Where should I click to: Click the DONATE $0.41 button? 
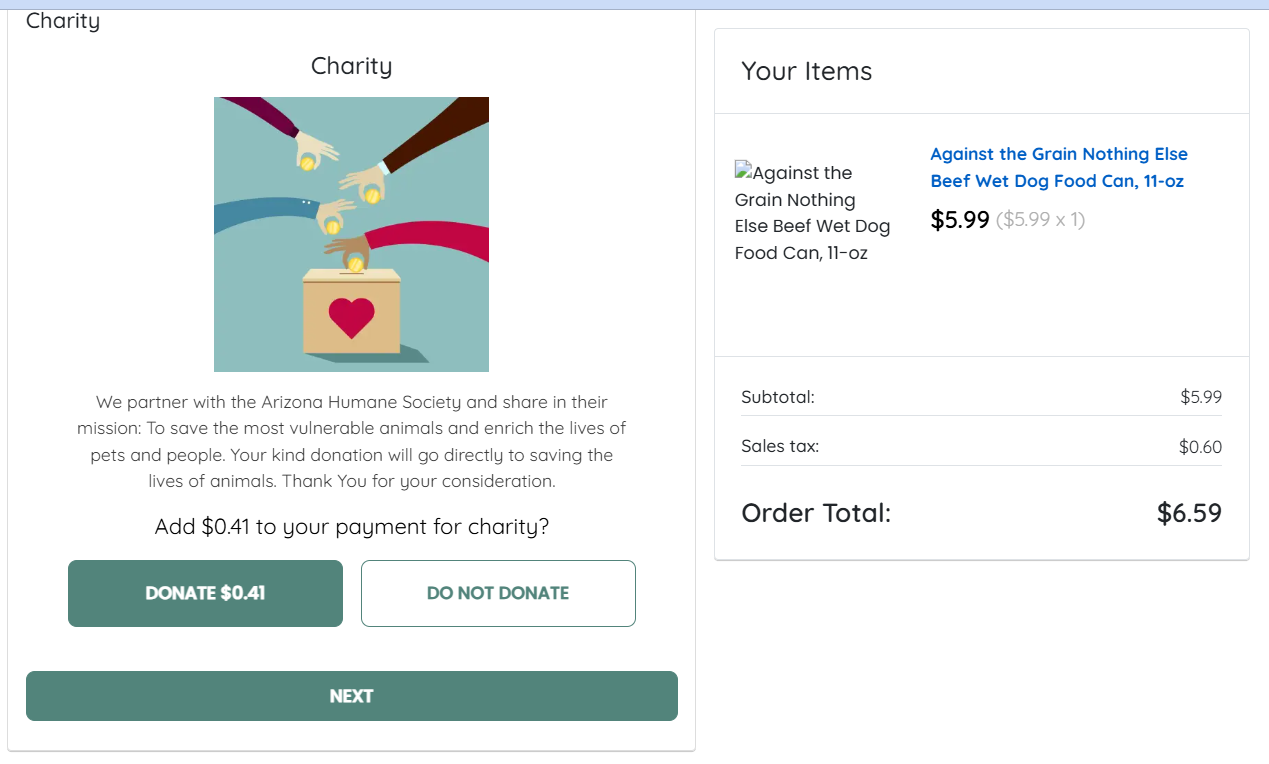tap(205, 593)
